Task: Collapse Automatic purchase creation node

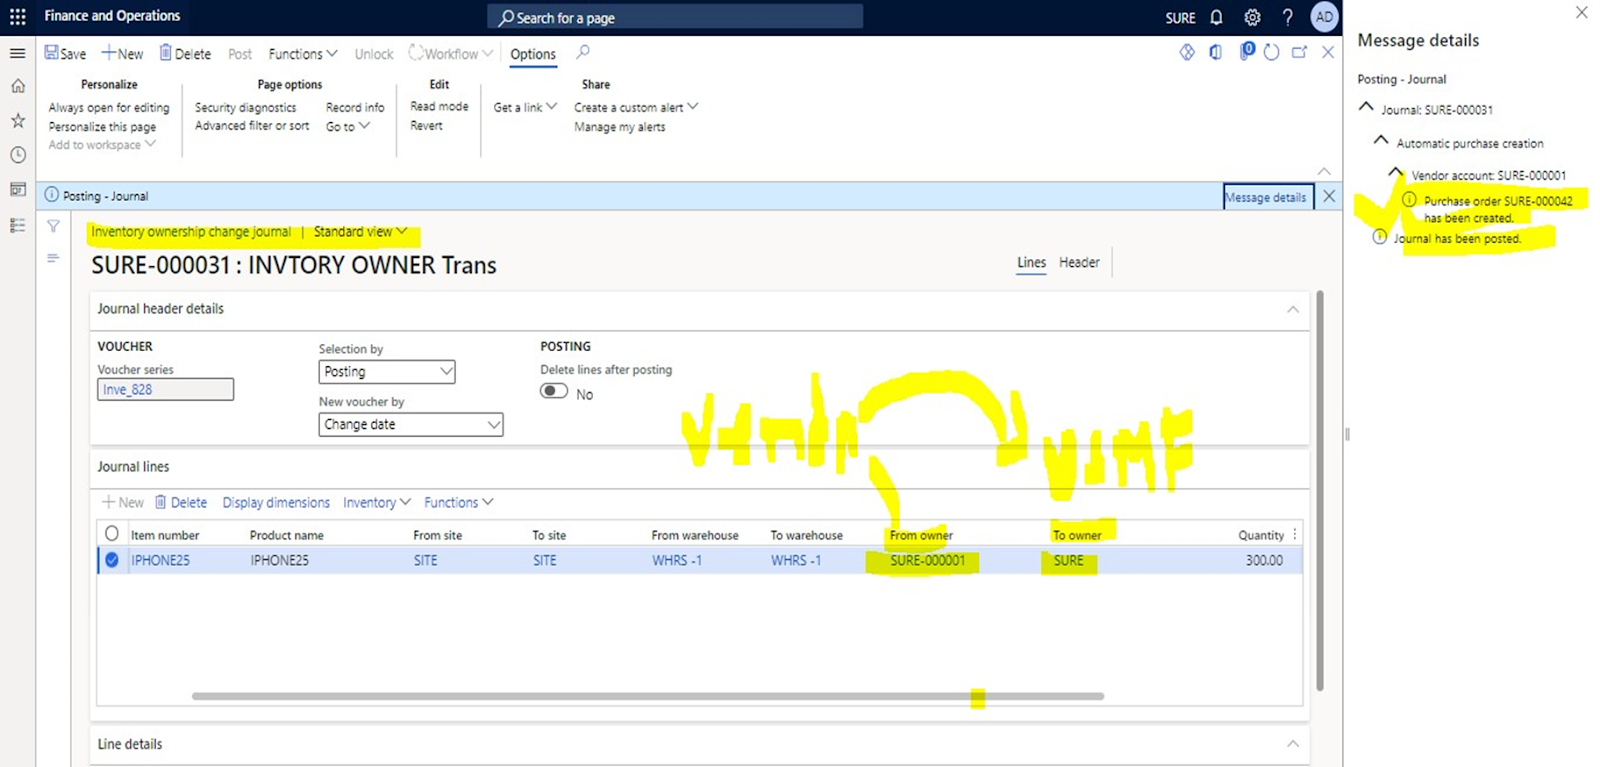Action: (x=1381, y=140)
